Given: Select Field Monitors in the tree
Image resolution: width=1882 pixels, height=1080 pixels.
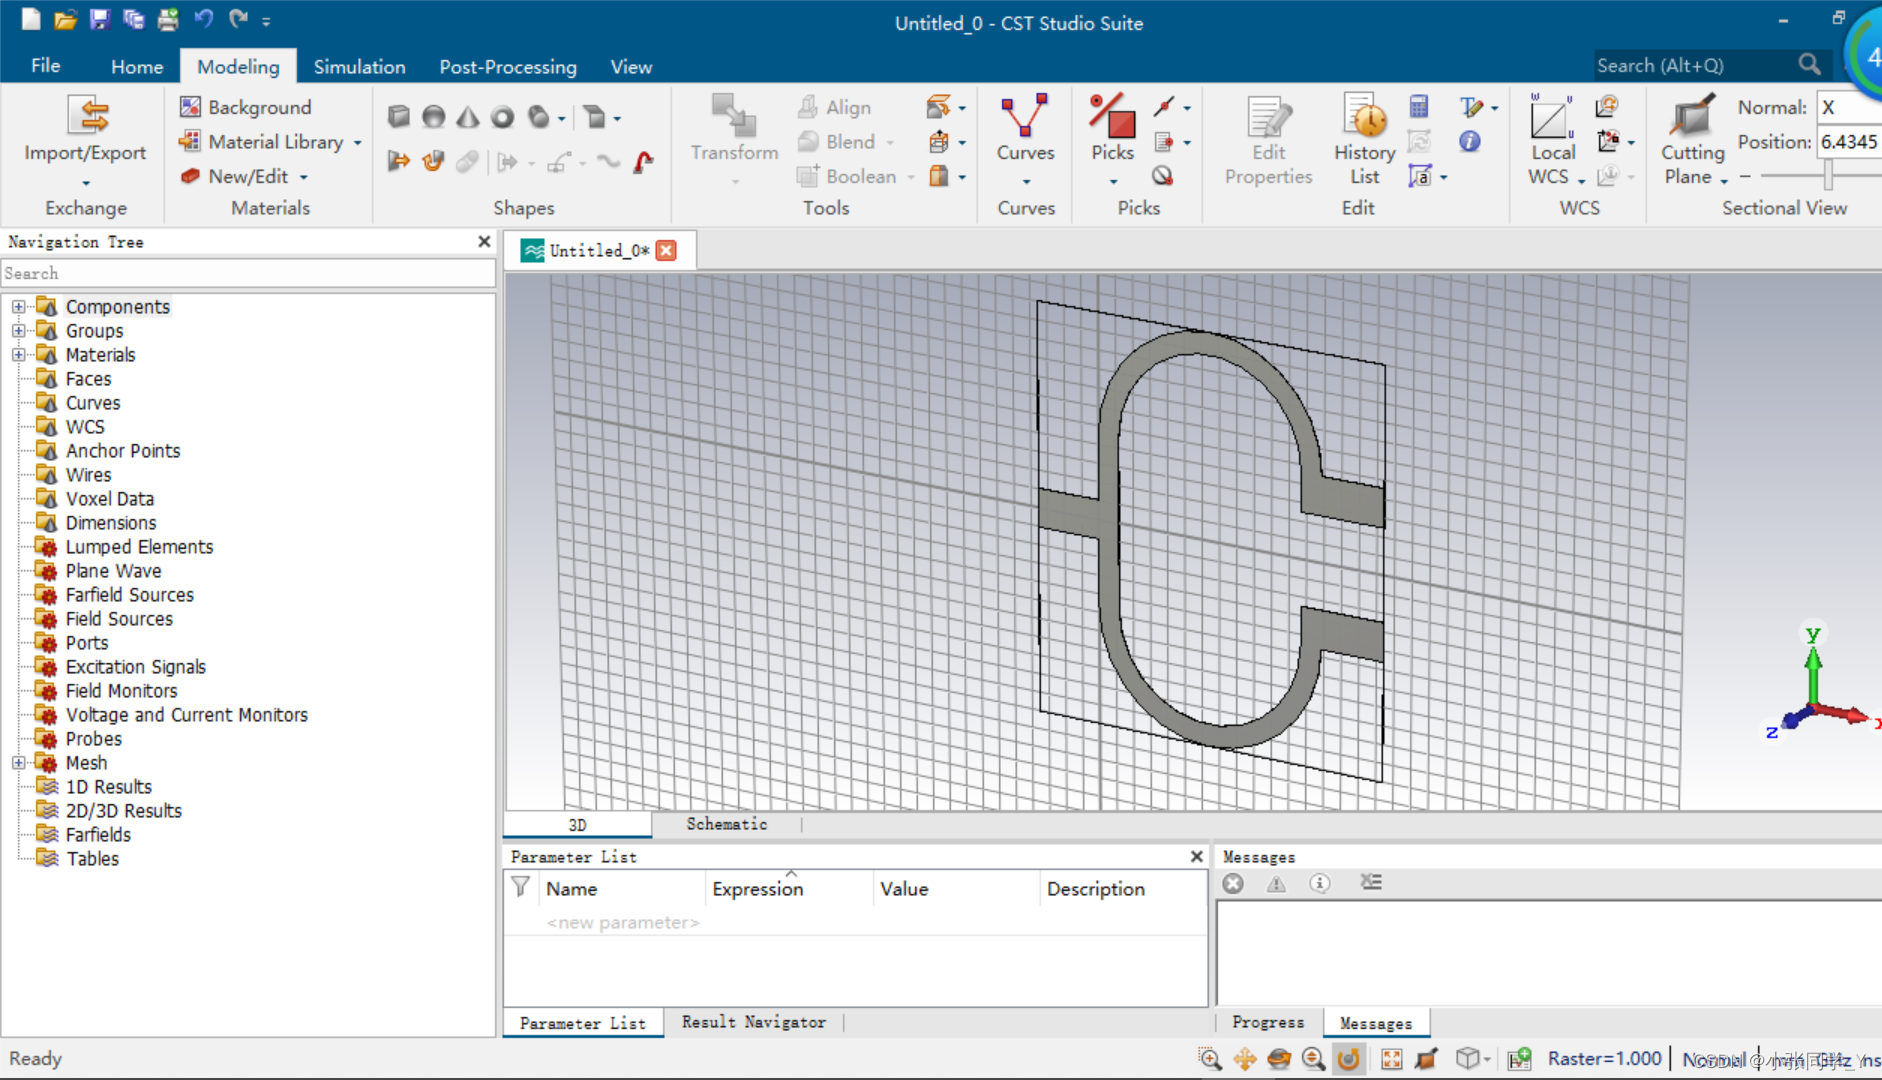Looking at the screenshot, I should pos(121,691).
